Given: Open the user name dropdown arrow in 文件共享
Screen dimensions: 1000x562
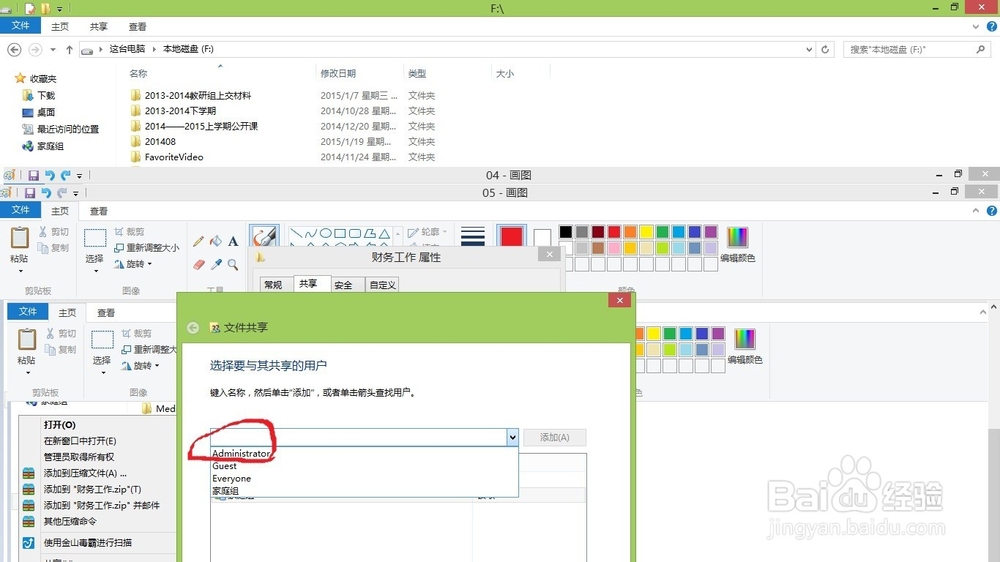Looking at the screenshot, I should pos(512,437).
